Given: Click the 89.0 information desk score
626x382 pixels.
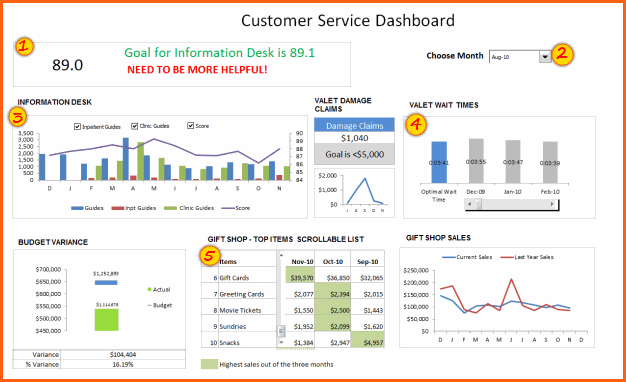Looking at the screenshot, I should click(x=67, y=65).
